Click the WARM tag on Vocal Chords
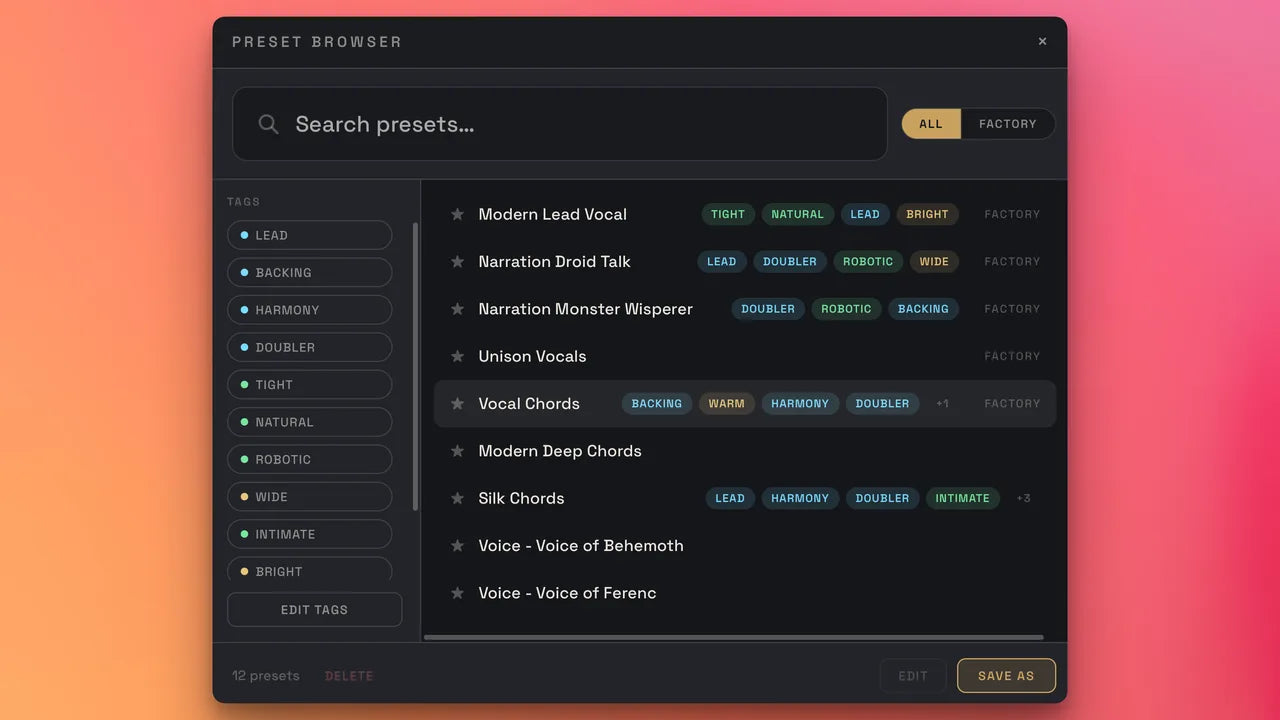The image size is (1280, 720). pos(726,403)
